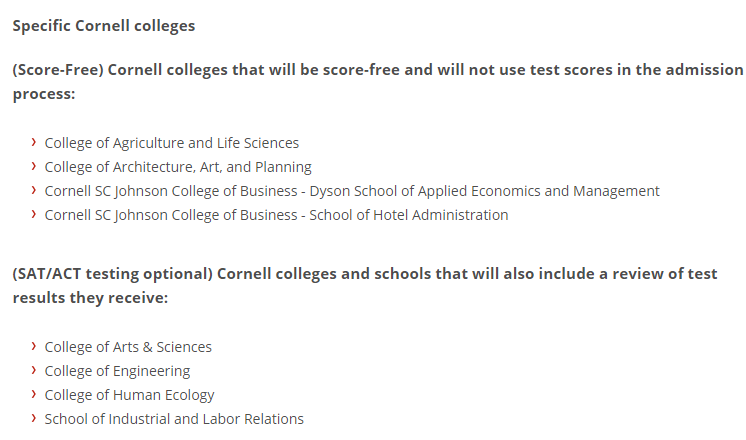Click the red chevron before College of Human Ecology
The height and width of the screenshot is (440, 746).
click(34, 394)
